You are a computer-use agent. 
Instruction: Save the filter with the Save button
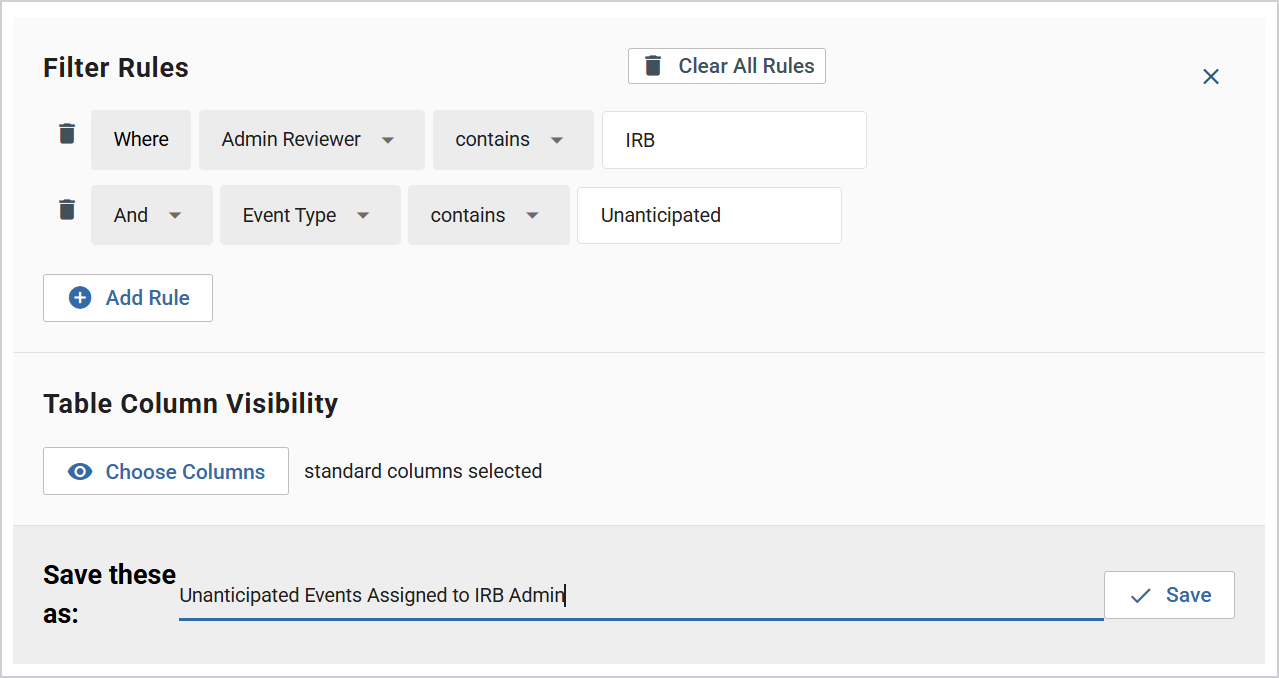(x=1169, y=595)
